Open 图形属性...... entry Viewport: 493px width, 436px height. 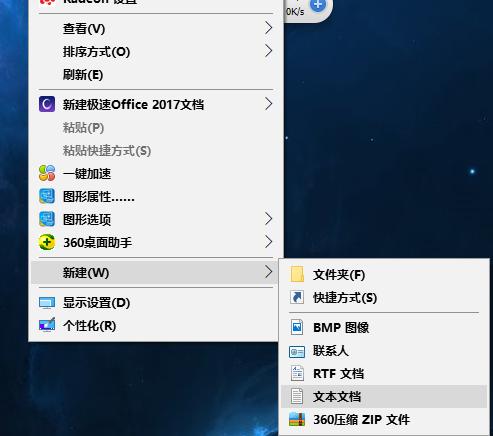pos(155,196)
